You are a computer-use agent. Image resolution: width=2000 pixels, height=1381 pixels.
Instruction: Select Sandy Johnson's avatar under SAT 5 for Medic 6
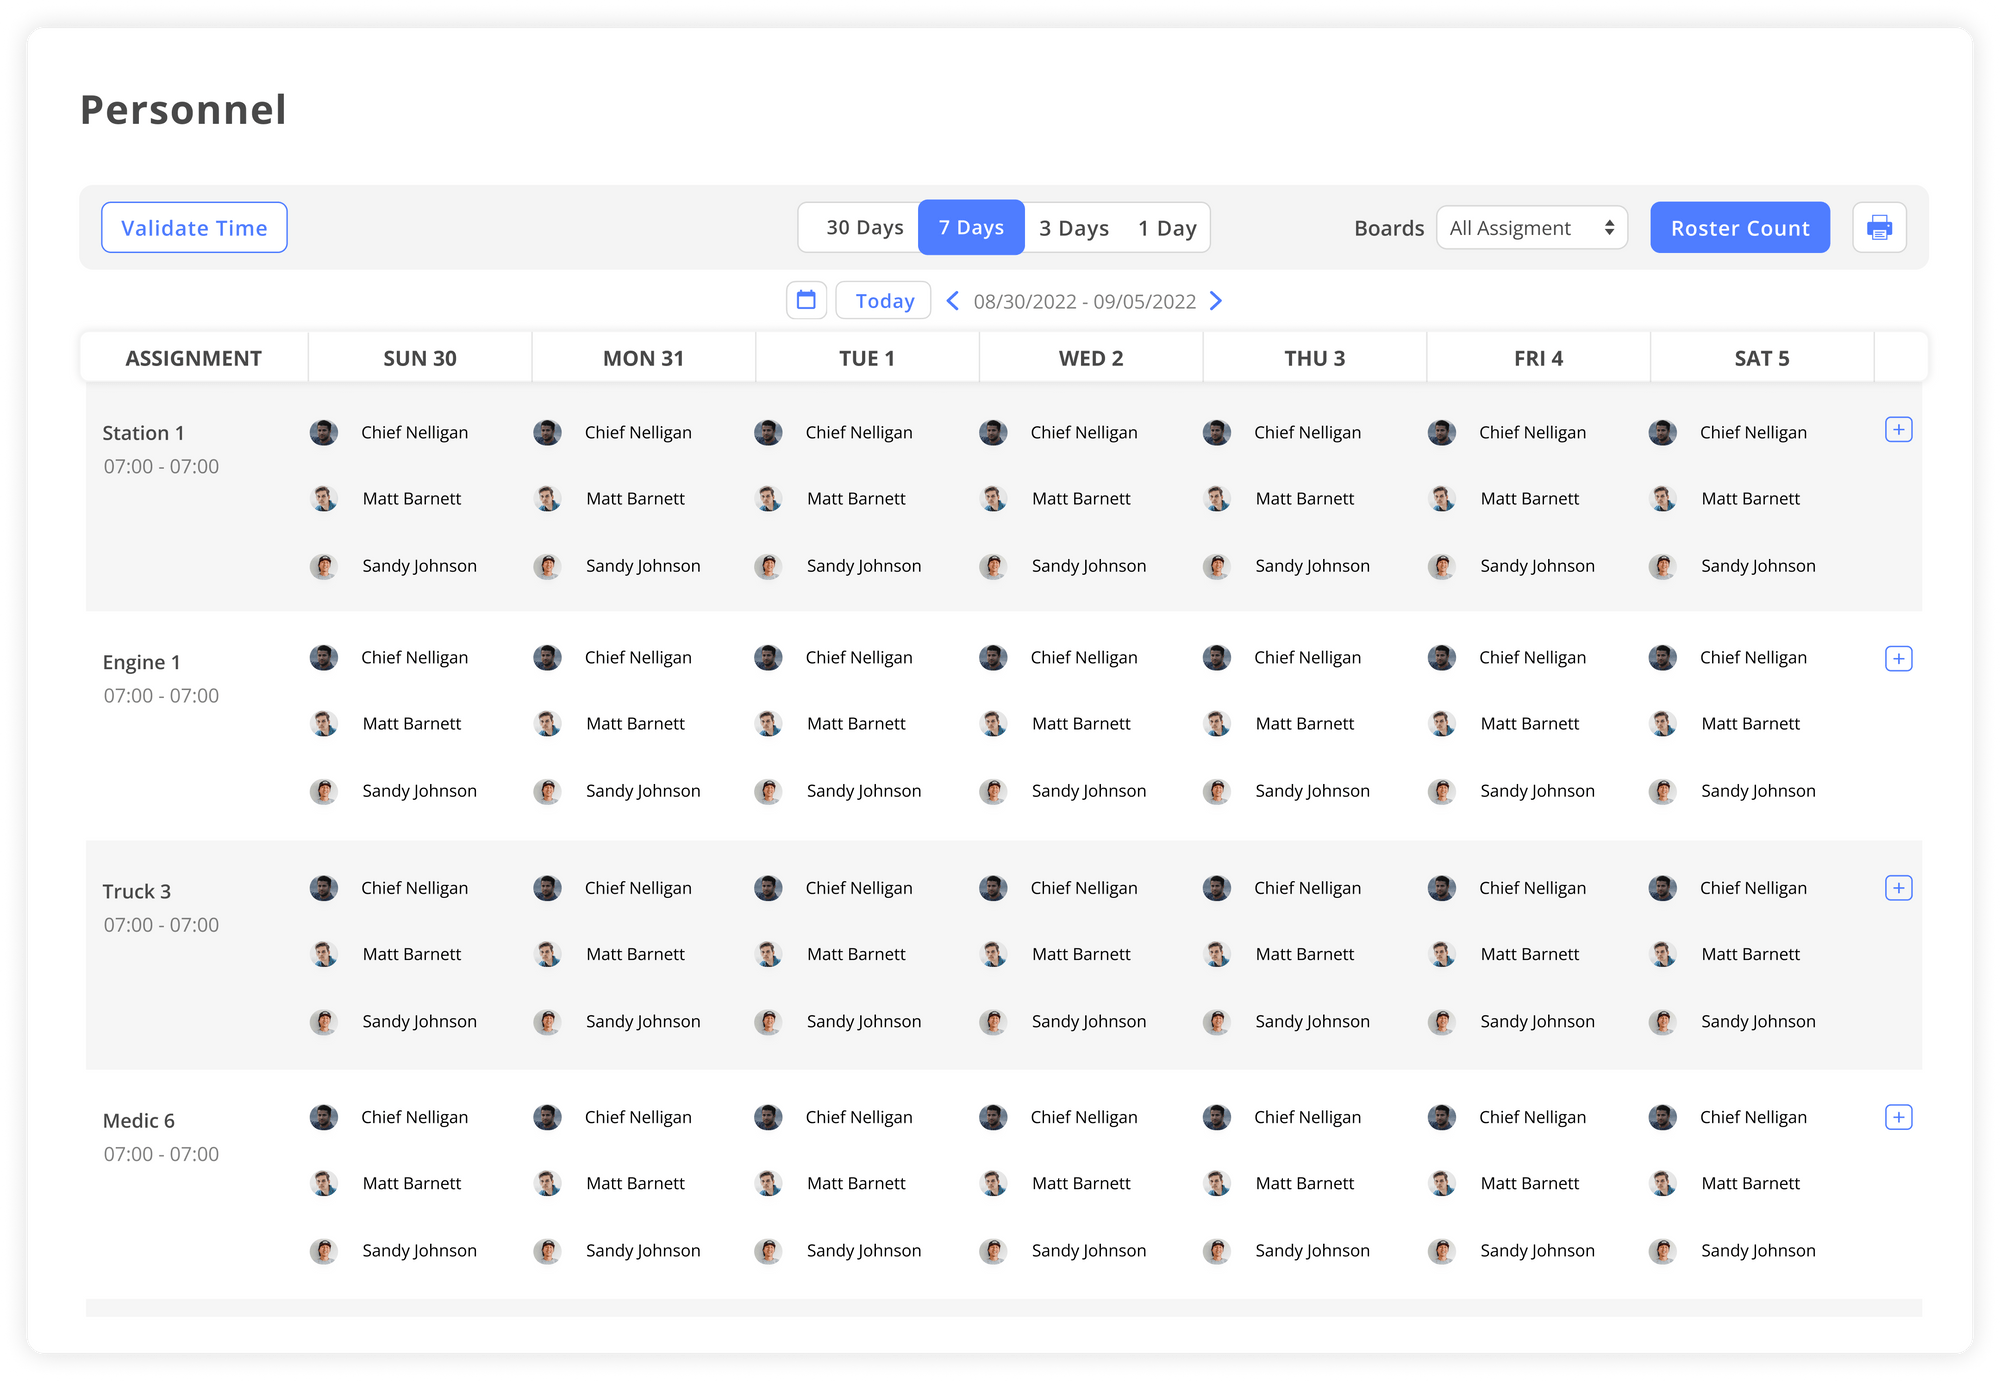[1662, 1251]
